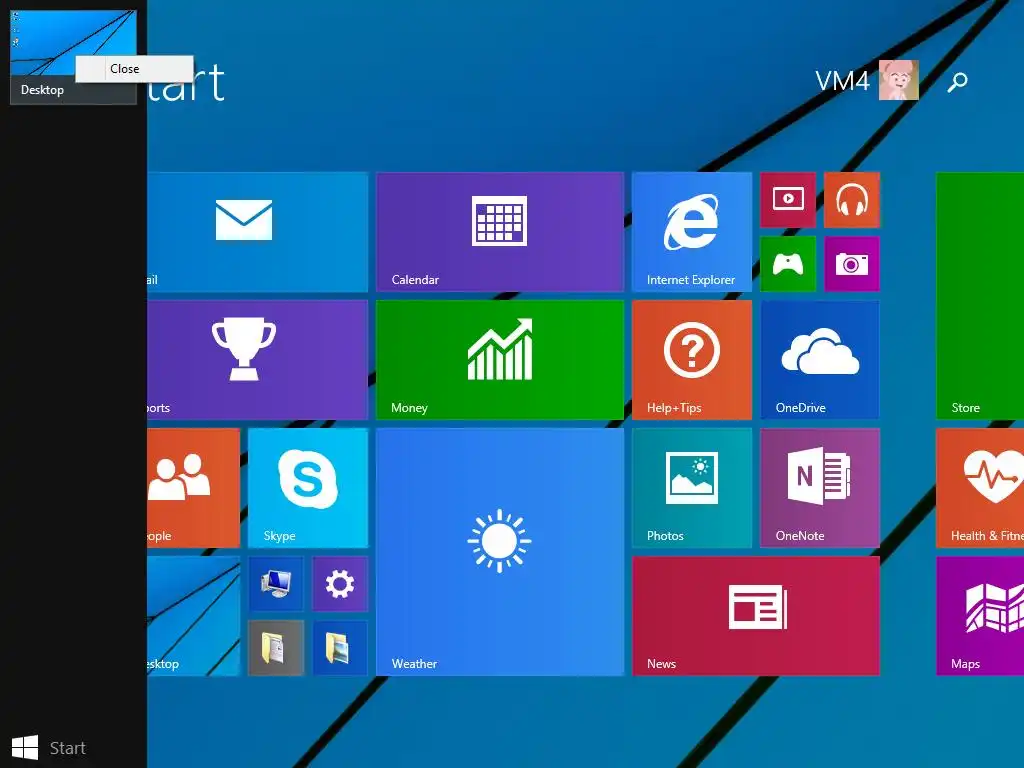Click the Start button in switcher
The image size is (1024, 768).
tap(49, 748)
